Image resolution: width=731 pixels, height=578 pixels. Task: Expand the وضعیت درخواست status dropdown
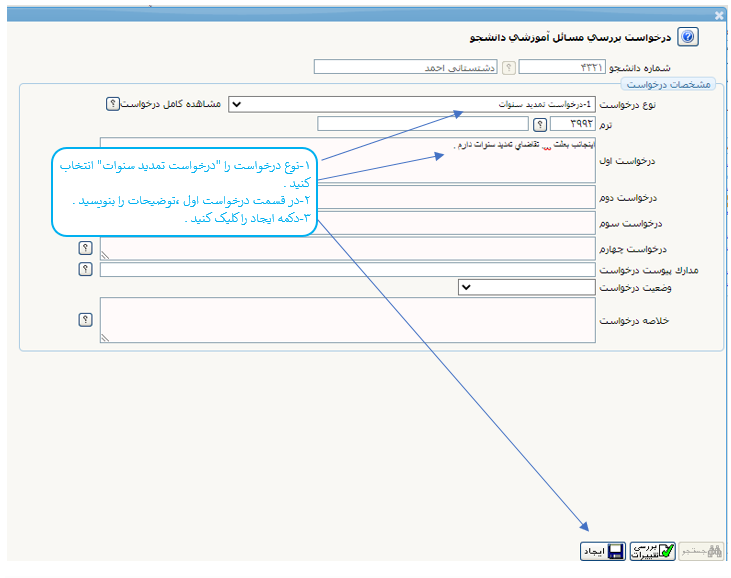(x=526, y=287)
